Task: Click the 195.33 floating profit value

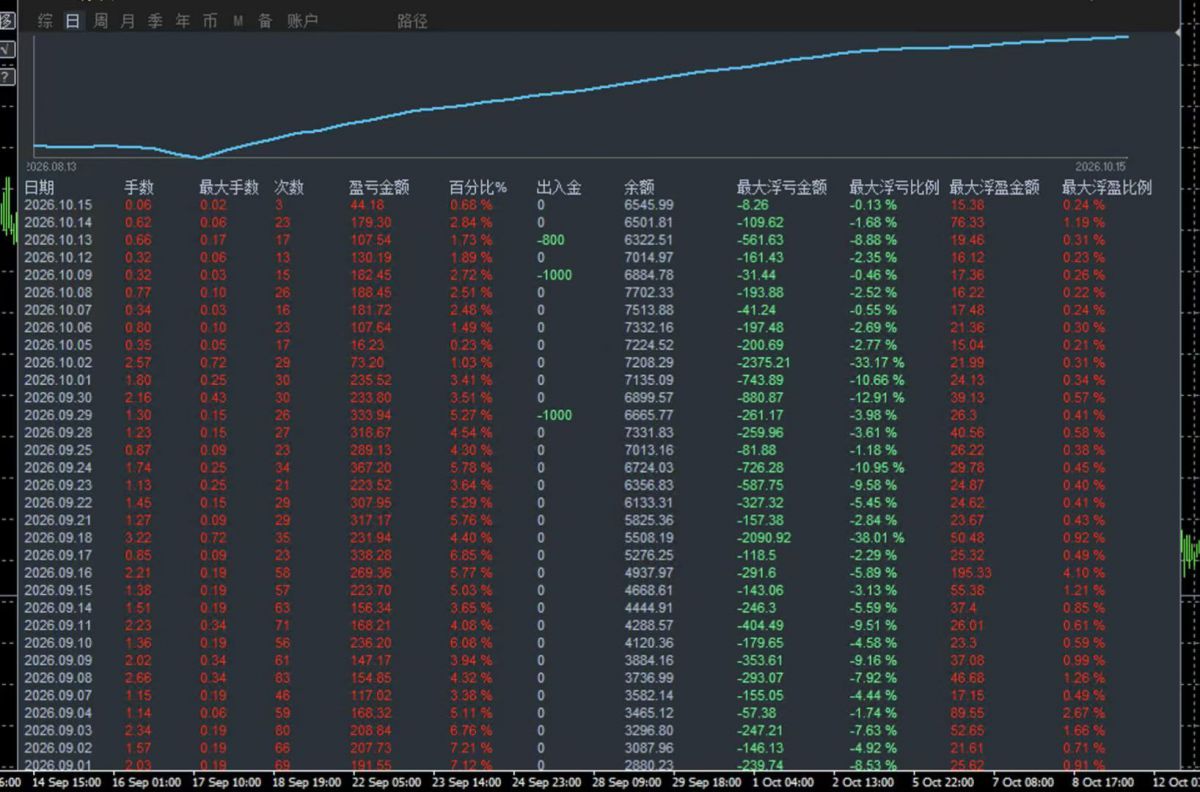Action: (x=970, y=572)
